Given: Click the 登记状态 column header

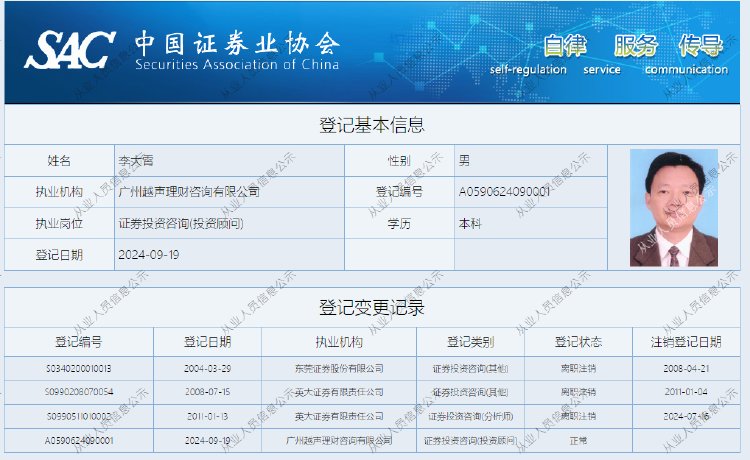Looking at the screenshot, I should coord(578,342).
